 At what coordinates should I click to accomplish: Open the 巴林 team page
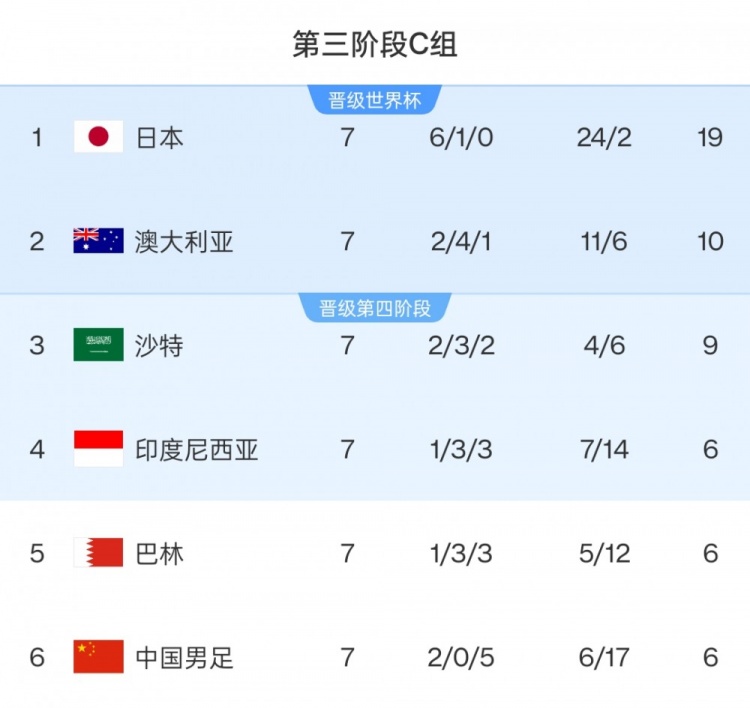(160, 553)
